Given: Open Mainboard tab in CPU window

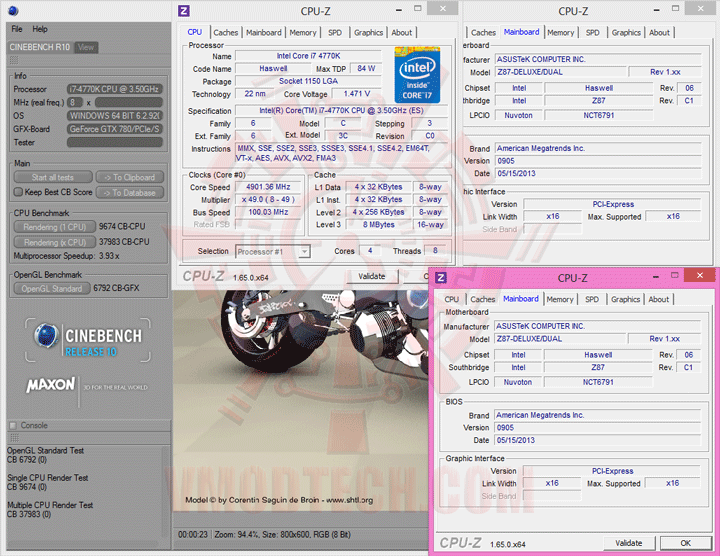Looking at the screenshot, I should click(x=264, y=33).
